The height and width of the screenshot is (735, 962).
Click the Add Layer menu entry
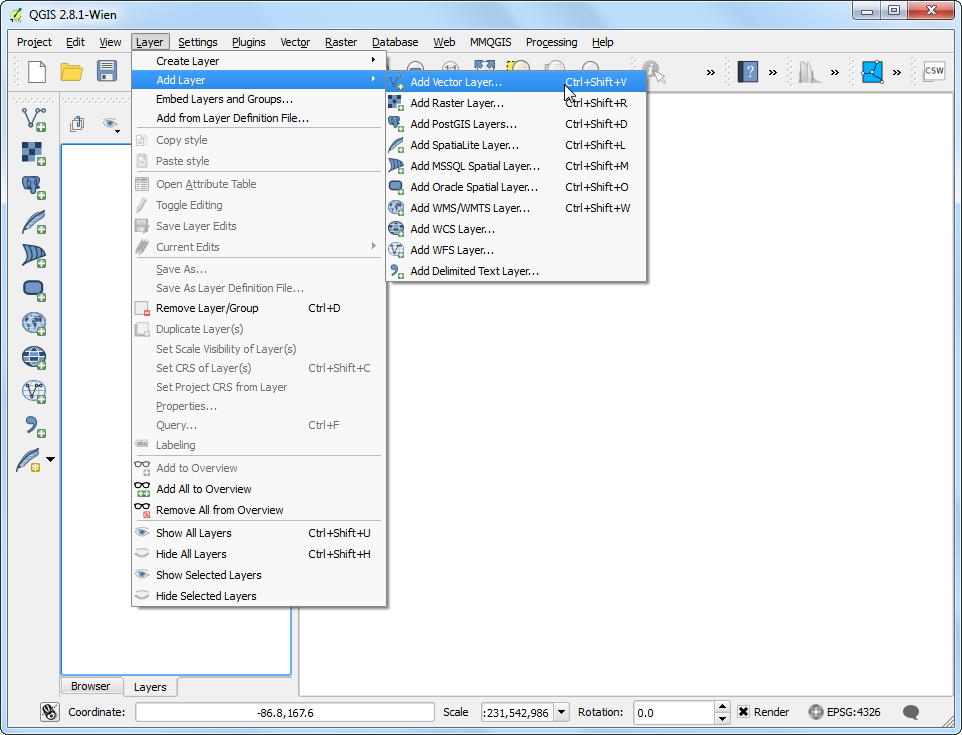259,80
